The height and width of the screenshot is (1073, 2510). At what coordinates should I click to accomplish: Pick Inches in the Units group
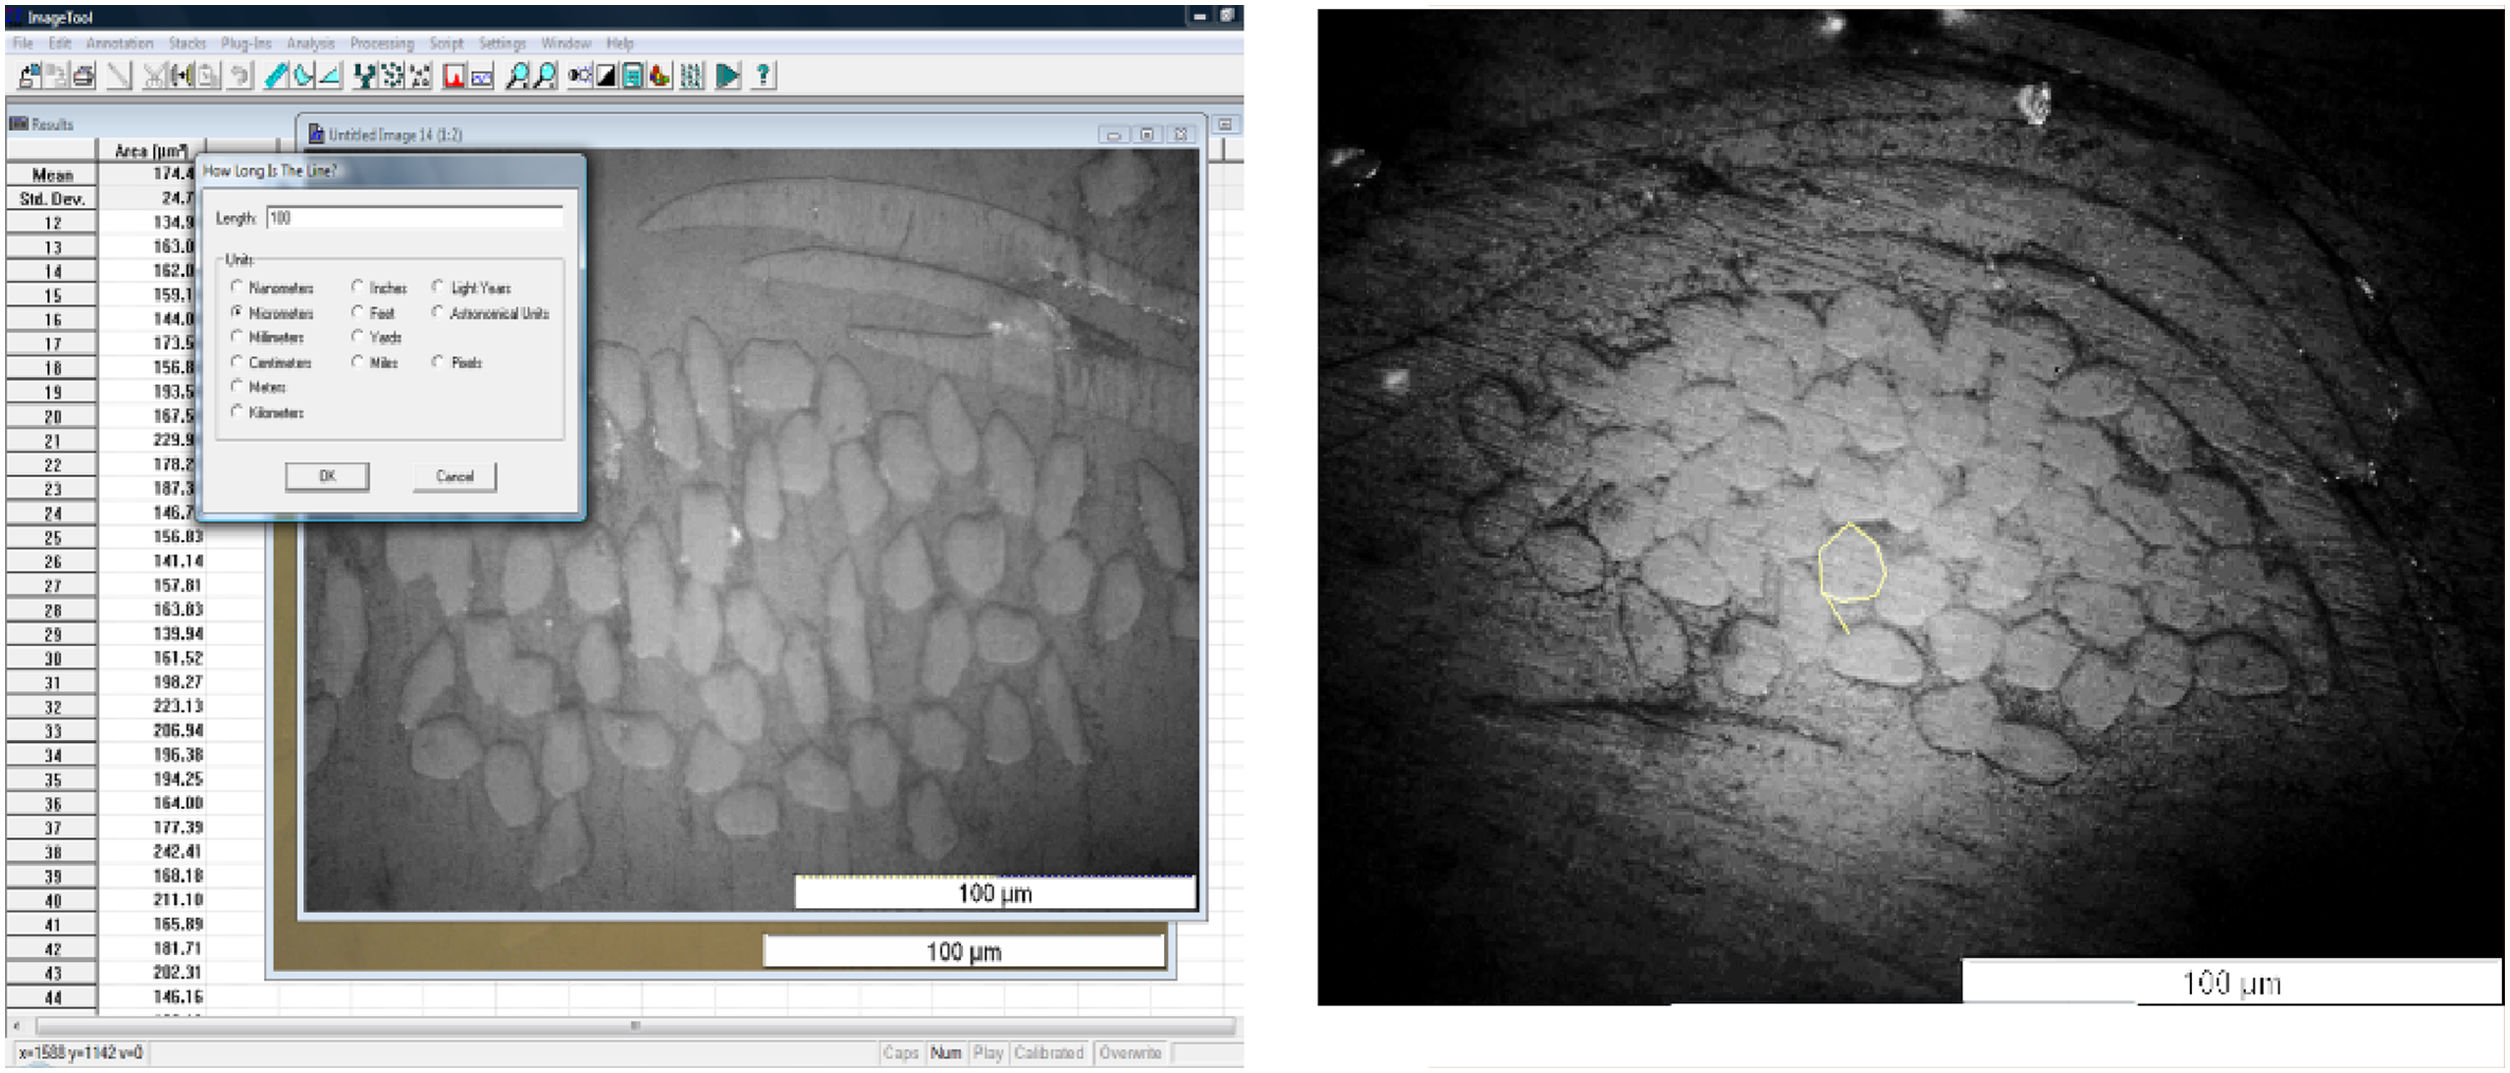tap(357, 287)
